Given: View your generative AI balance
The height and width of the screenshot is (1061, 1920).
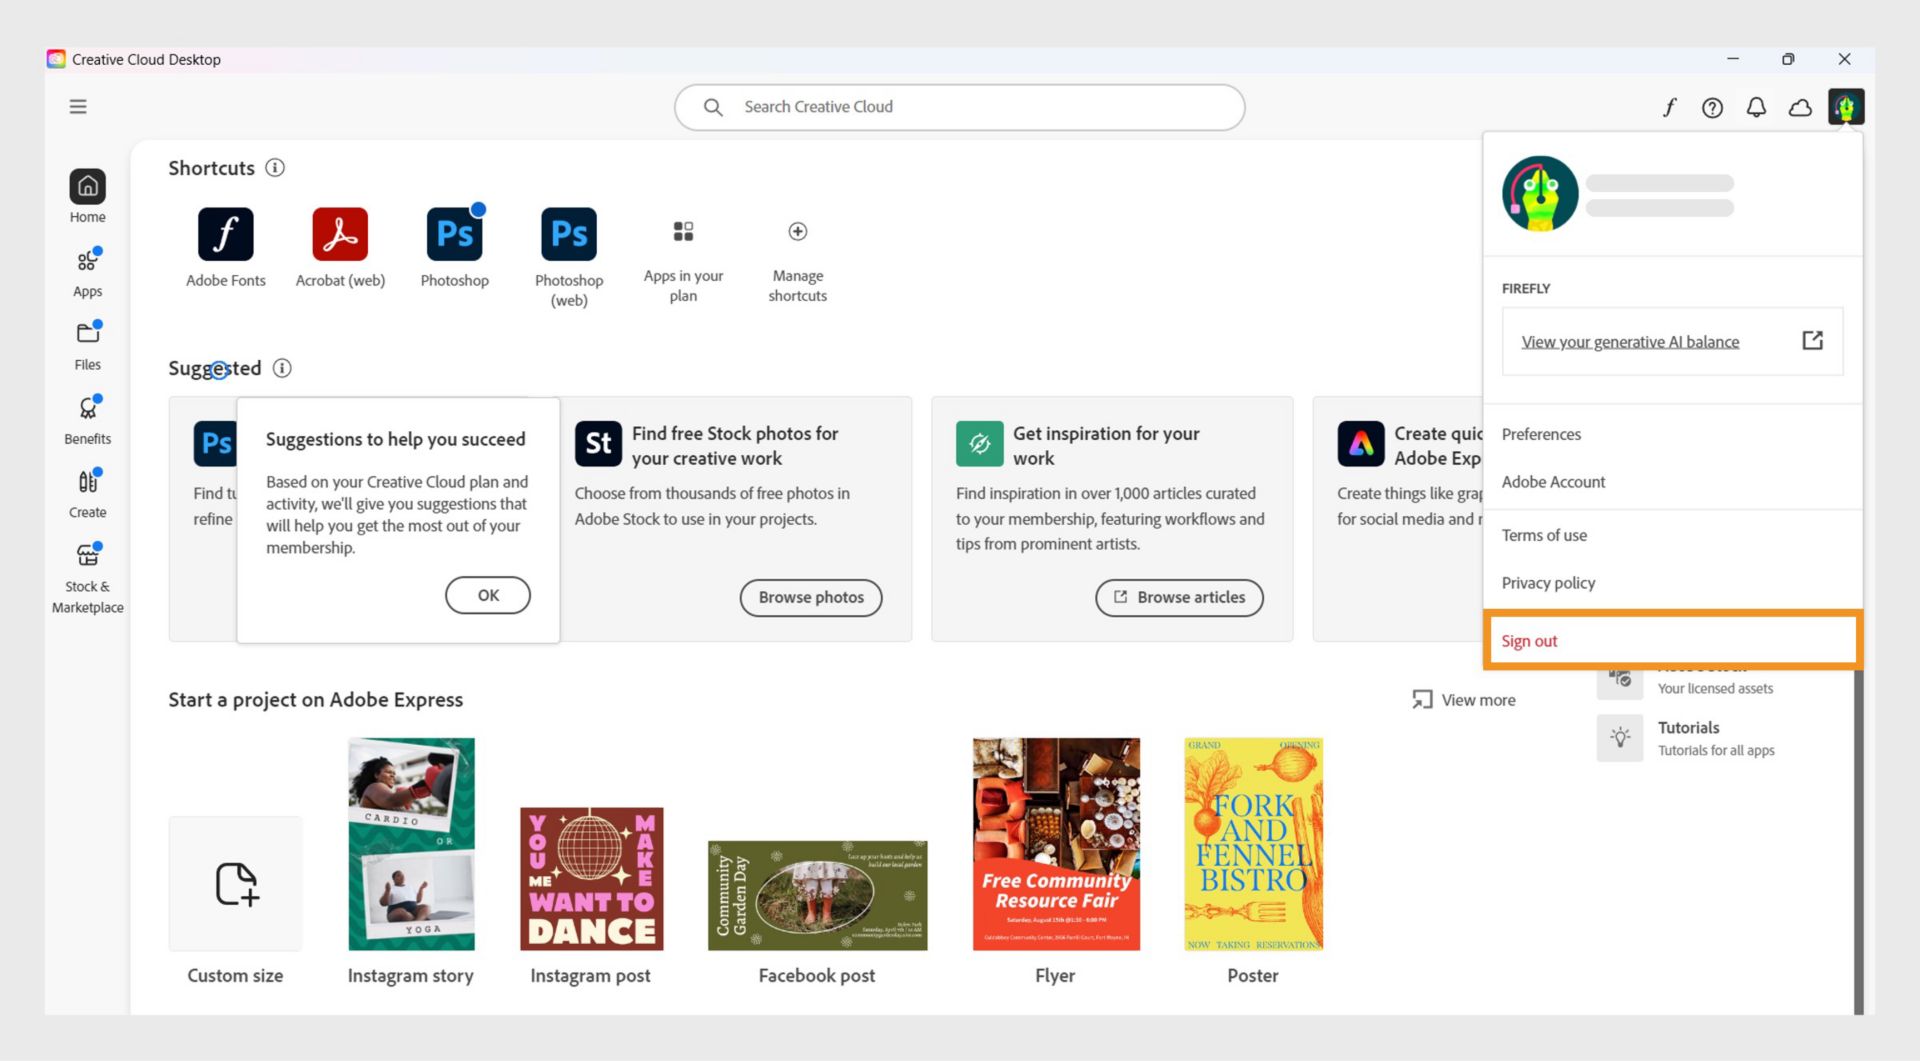Looking at the screenshot, I should point(1629,341).
